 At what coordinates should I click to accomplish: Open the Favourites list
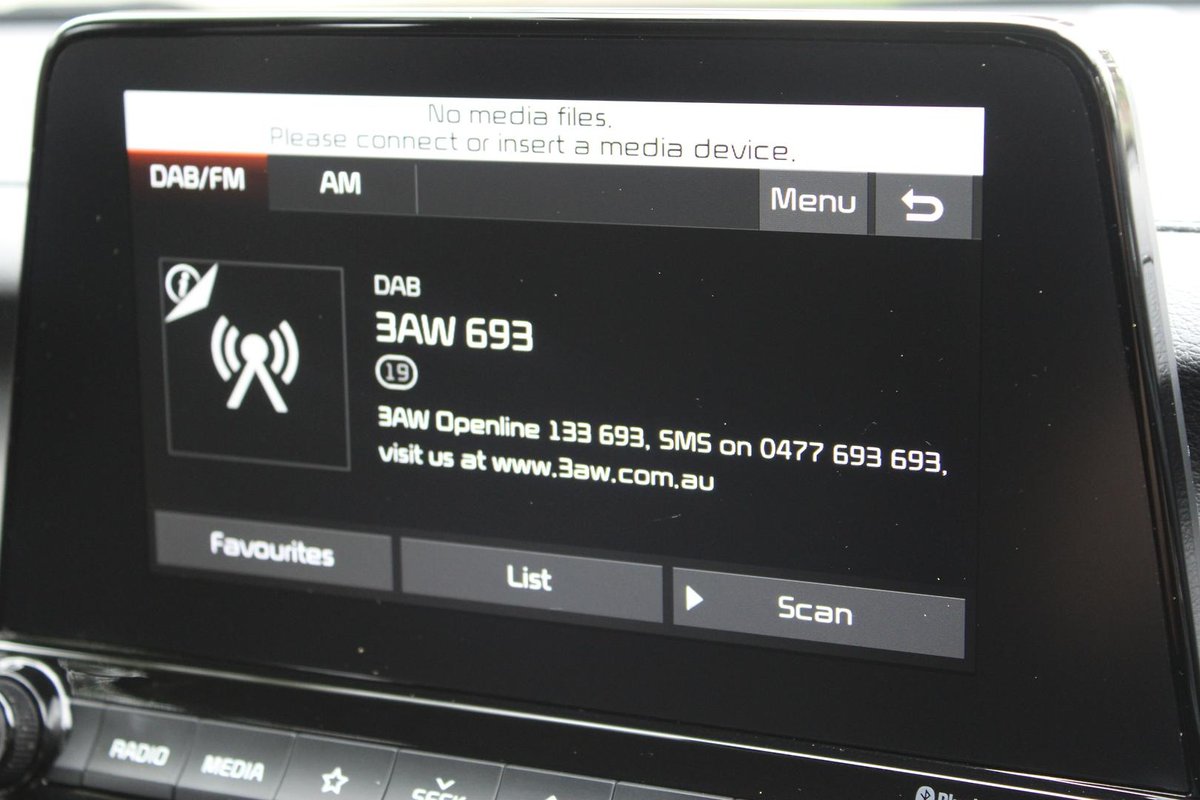pyautogui.click(x=272, y=551)
